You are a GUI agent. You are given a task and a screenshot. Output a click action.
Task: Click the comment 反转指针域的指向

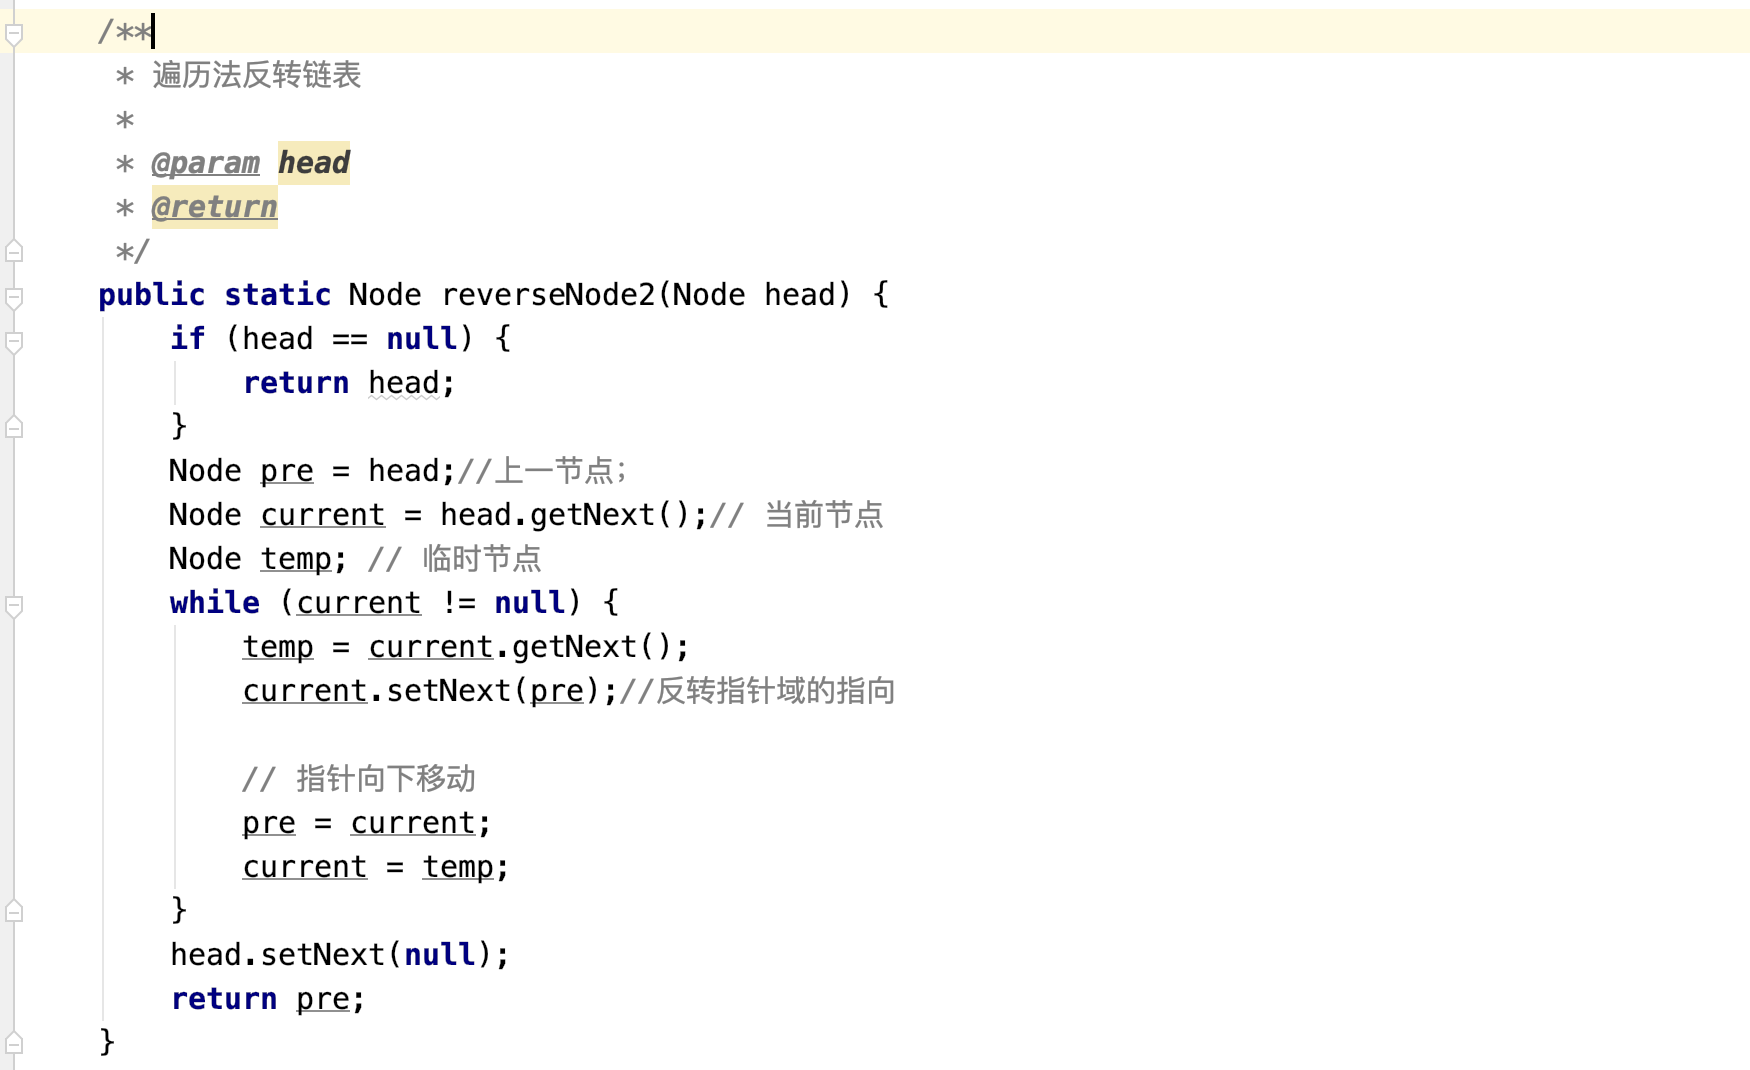[x=774, y=691]
